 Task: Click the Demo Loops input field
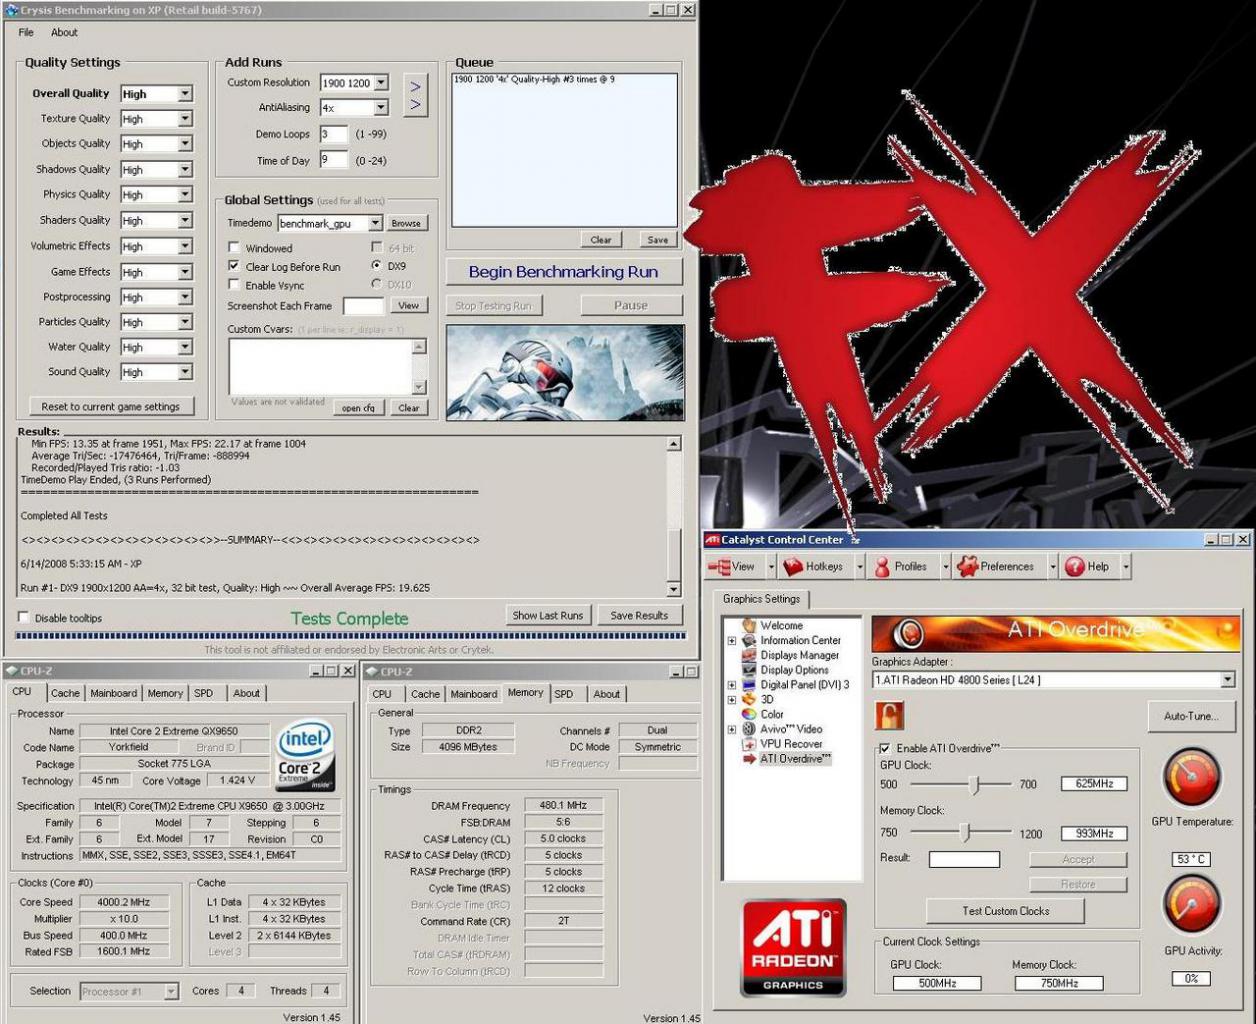click(334, 134)
